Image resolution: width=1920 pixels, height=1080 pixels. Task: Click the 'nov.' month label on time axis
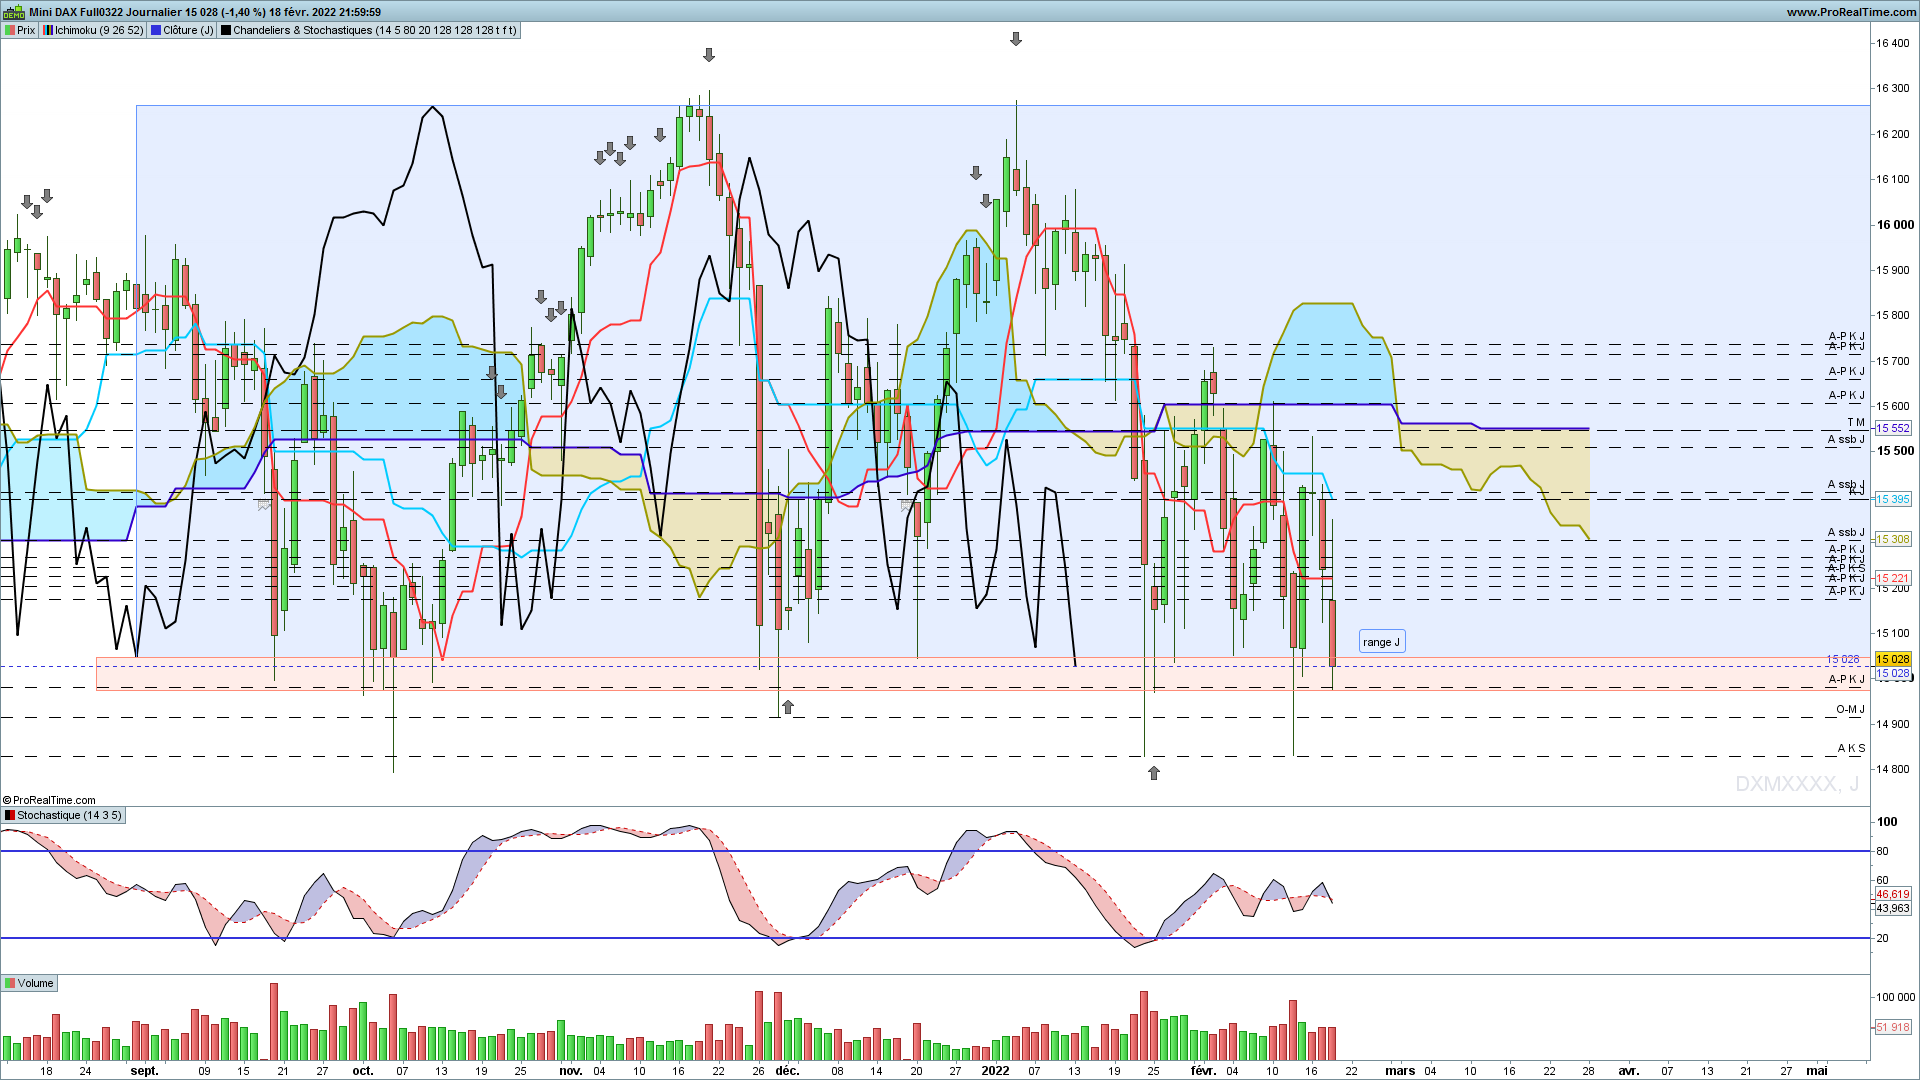571,1071
